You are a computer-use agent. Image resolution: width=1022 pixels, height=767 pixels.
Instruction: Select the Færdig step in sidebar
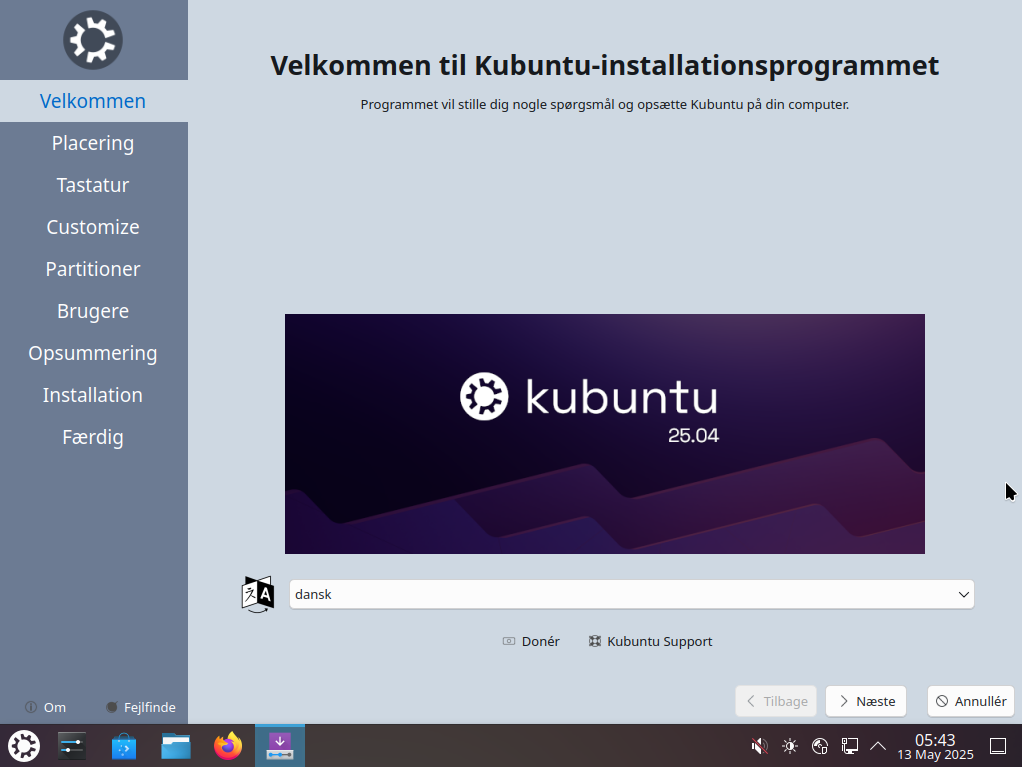[94, 437]
